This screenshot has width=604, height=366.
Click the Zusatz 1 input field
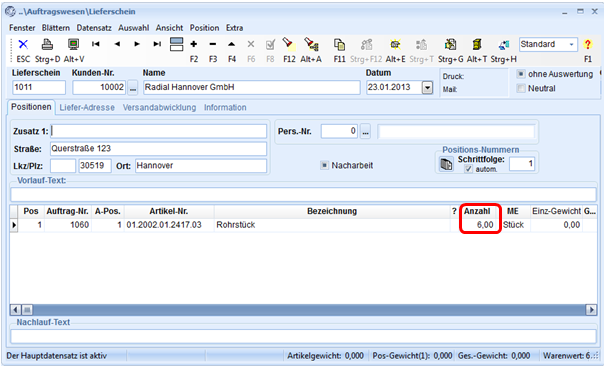coord(158,131)
